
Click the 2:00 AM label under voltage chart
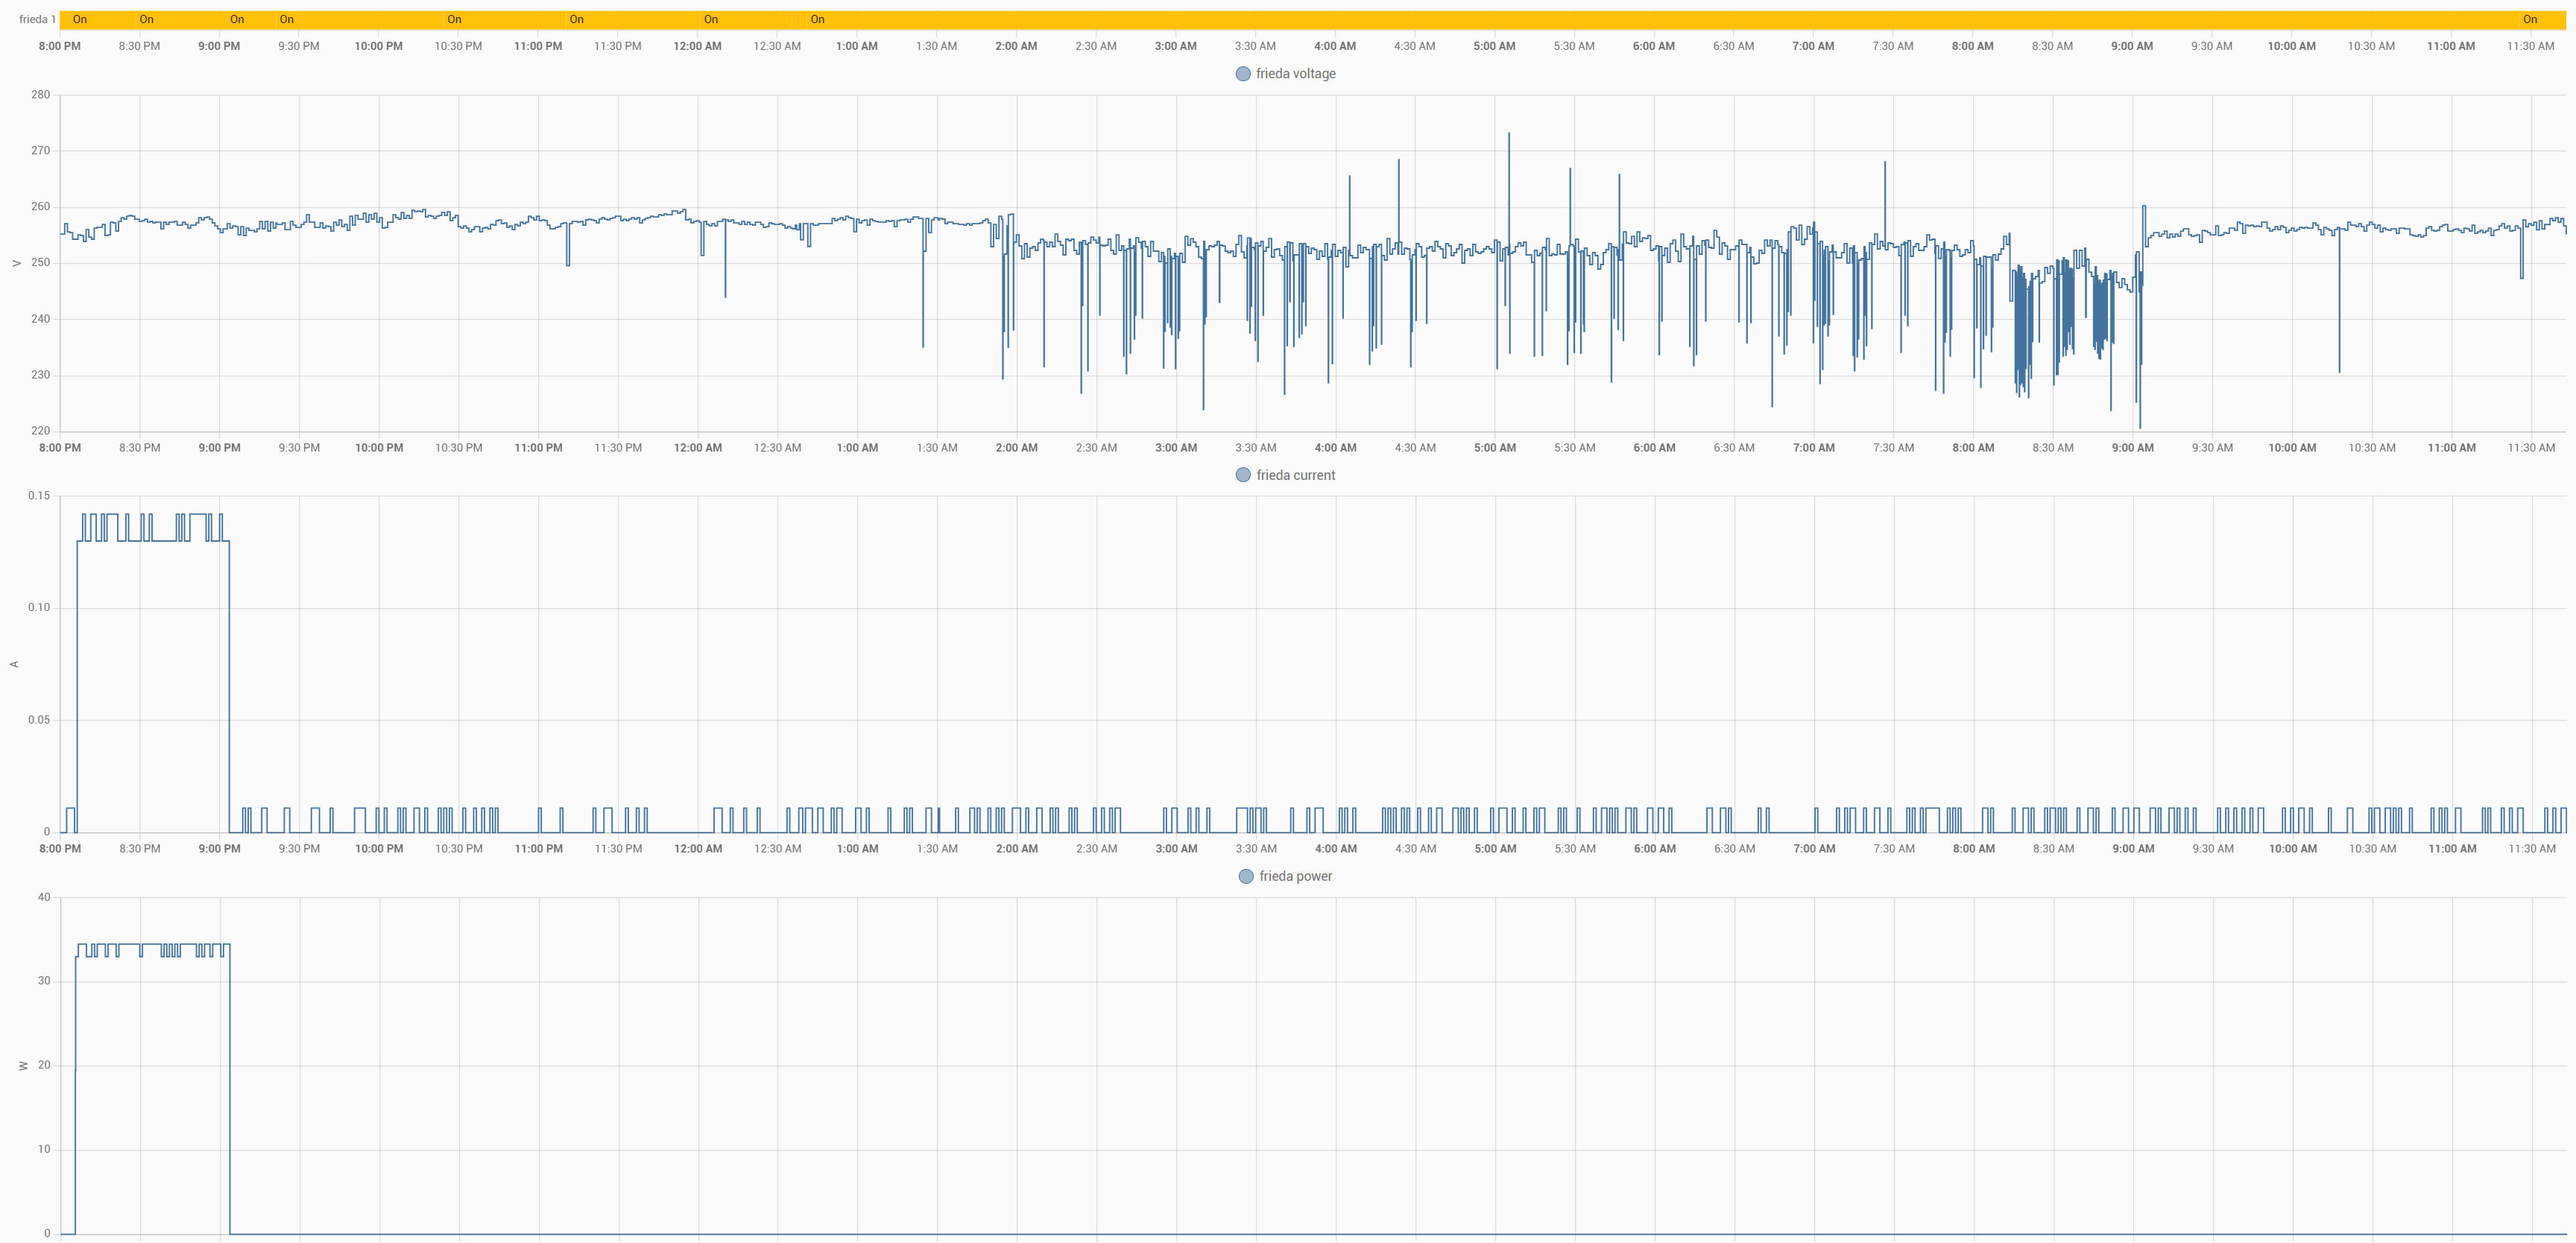pyautogui.click(x=1016, y=448)
